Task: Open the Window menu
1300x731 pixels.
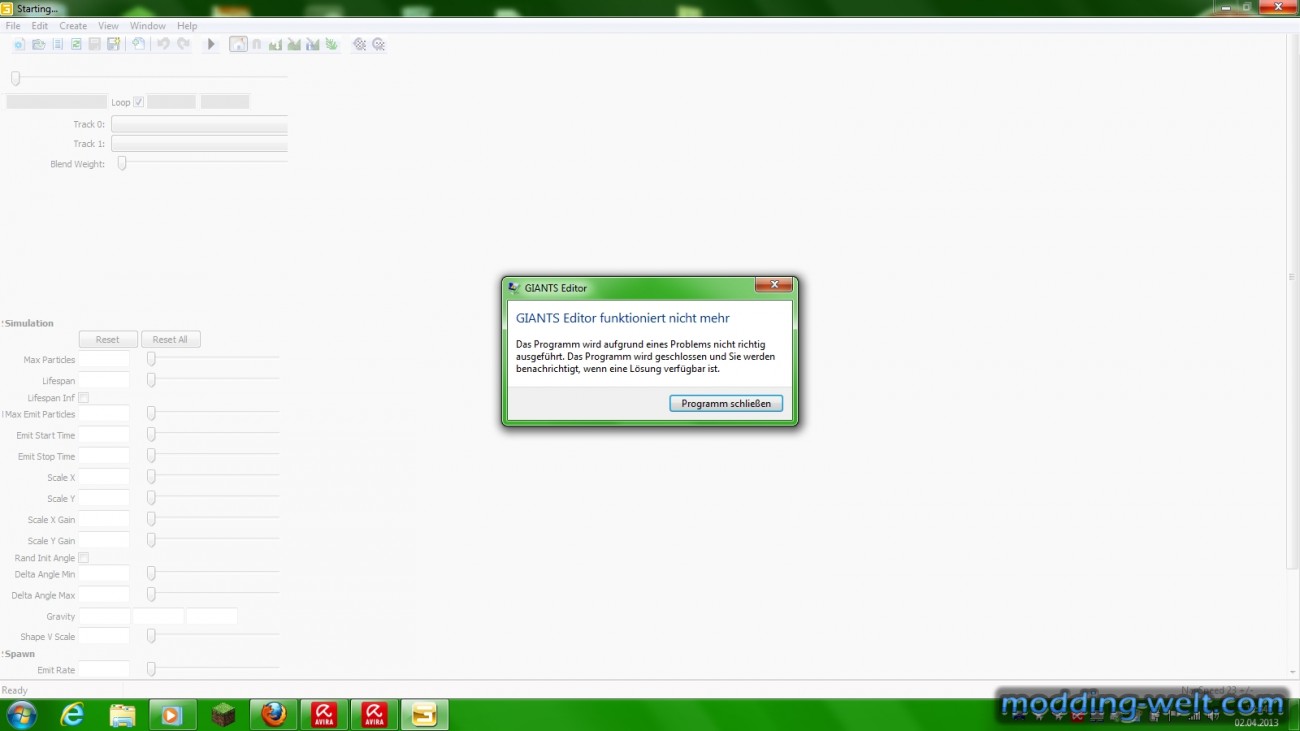Action: click(148, 26)
